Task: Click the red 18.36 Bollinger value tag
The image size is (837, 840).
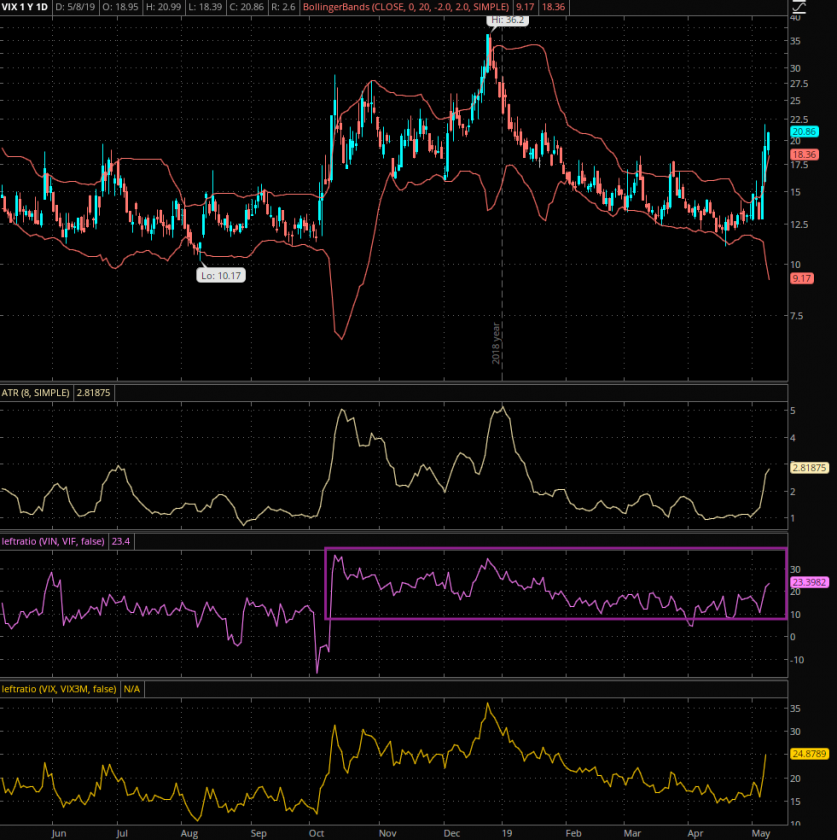Action: tap(805, 154)
